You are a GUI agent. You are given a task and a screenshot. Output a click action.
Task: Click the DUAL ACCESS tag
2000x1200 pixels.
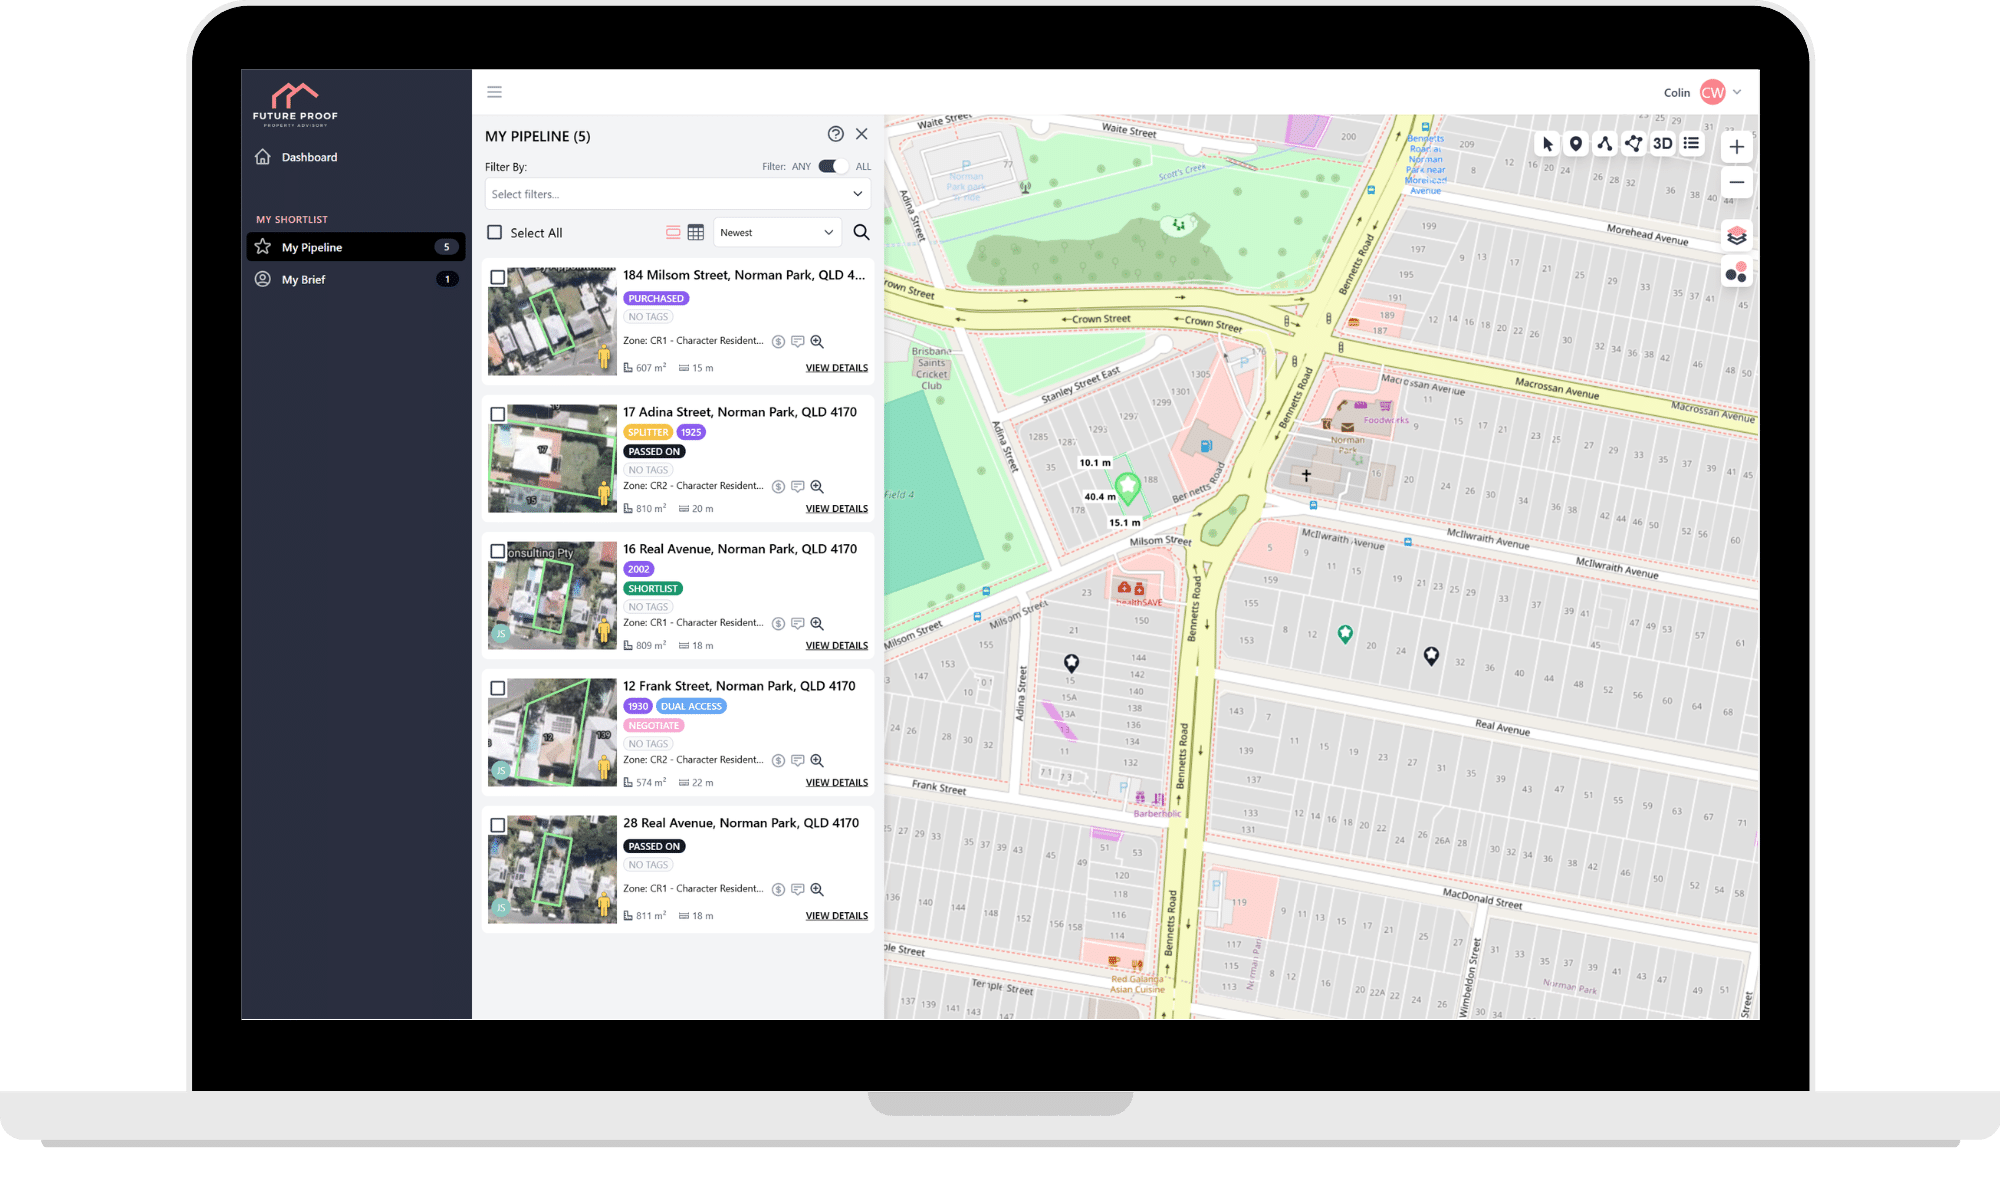tap(691, 706)
